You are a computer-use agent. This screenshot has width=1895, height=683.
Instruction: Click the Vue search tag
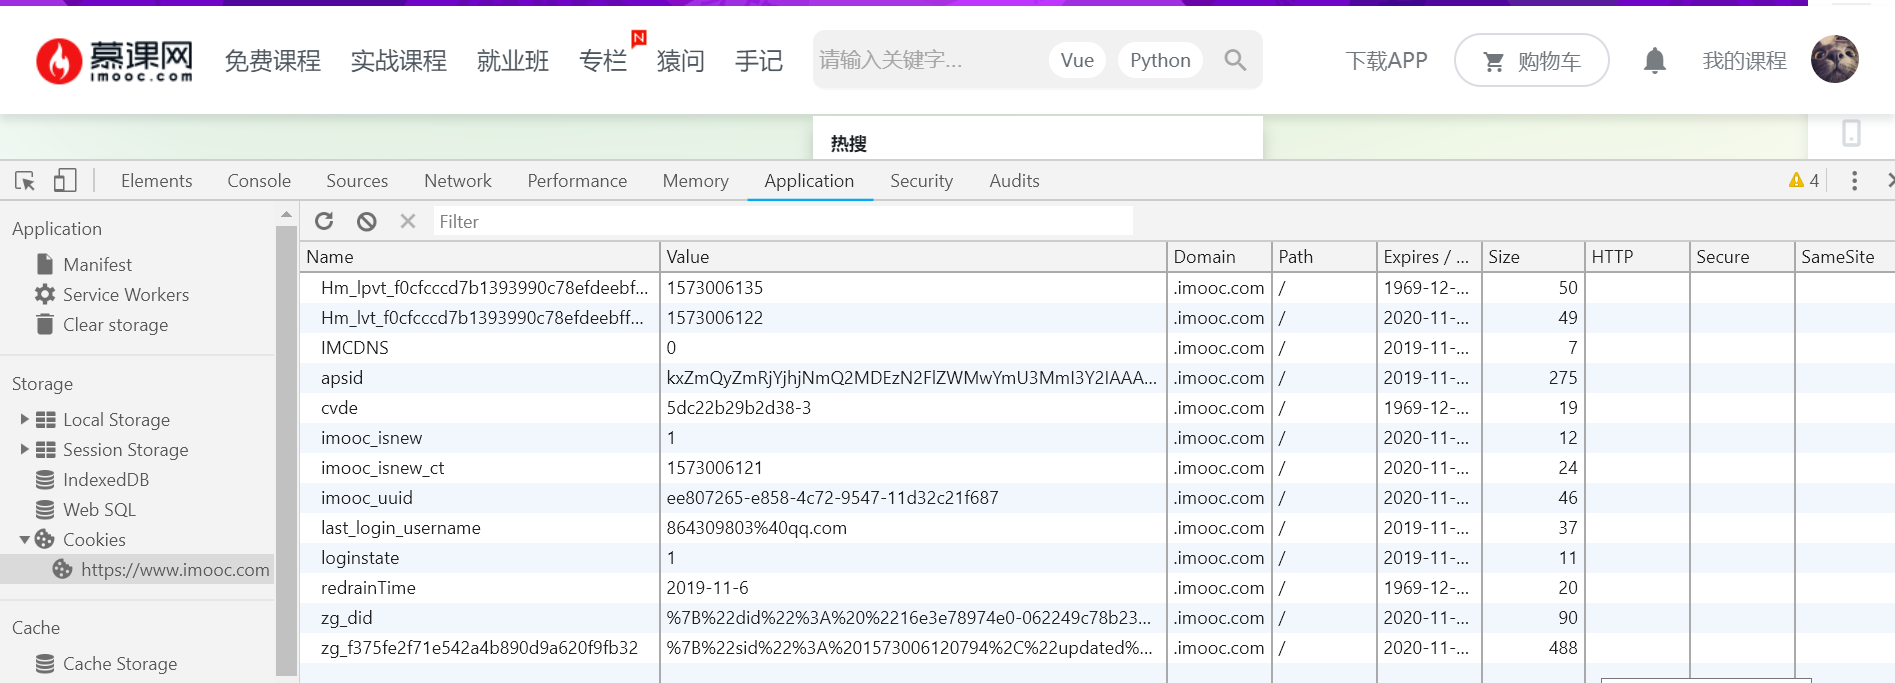[1077, 60]
